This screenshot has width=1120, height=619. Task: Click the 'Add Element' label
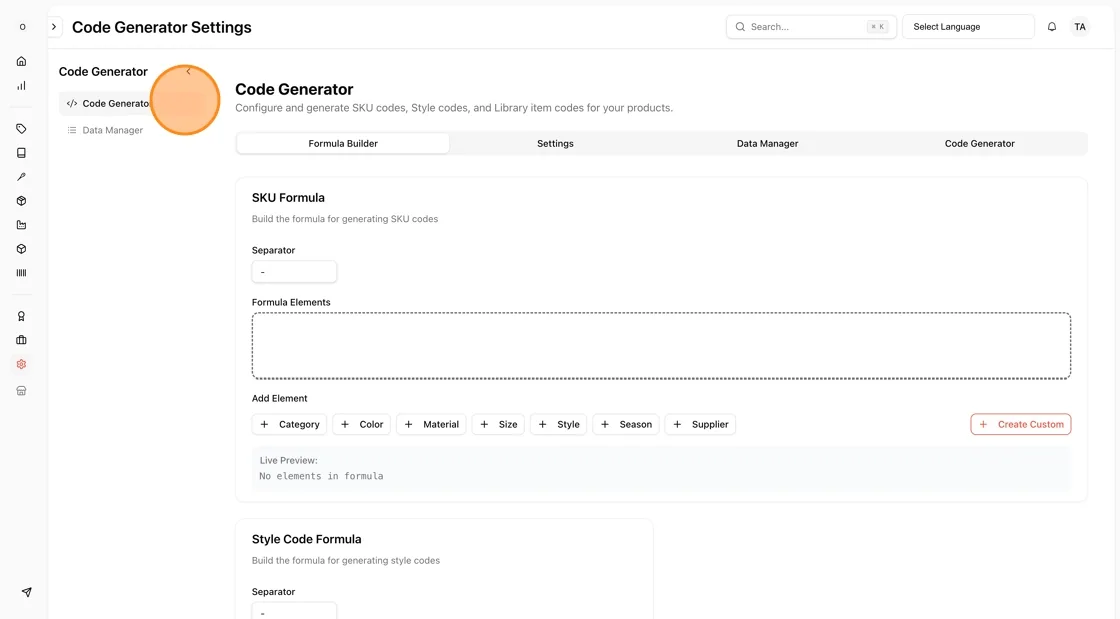pyautogui.click(x=279, y=398)
